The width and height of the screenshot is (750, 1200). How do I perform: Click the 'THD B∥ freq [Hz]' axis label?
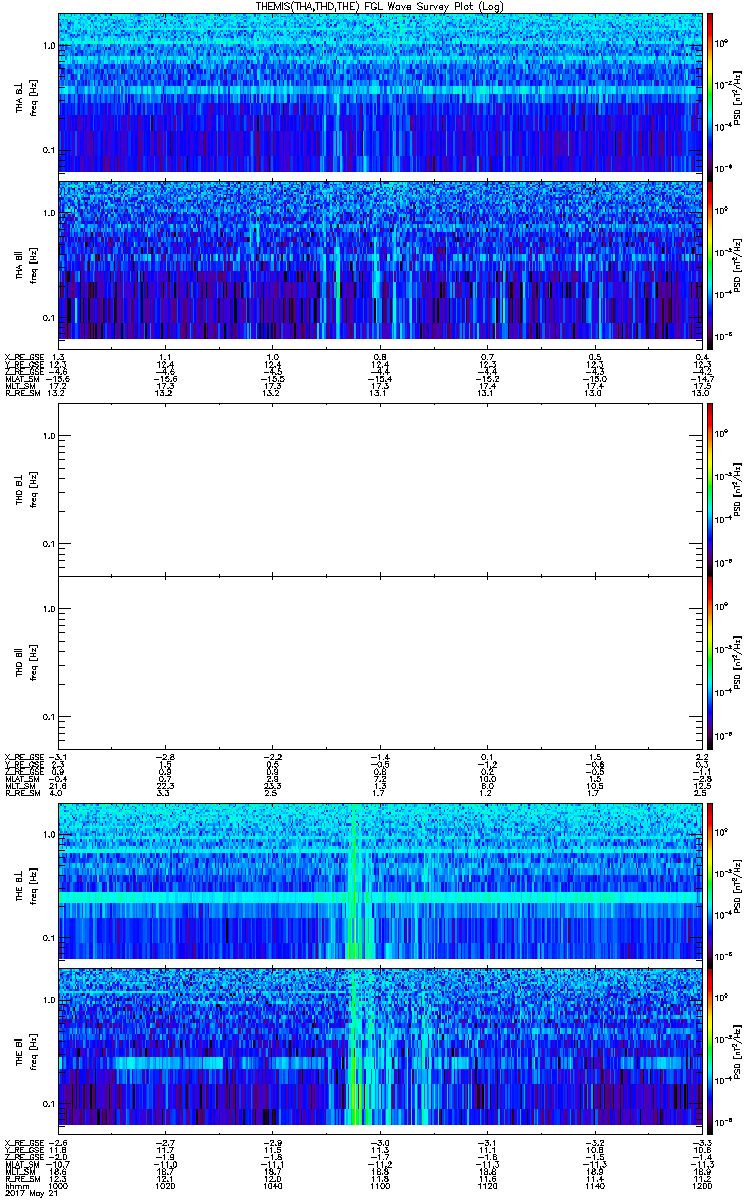26,664
